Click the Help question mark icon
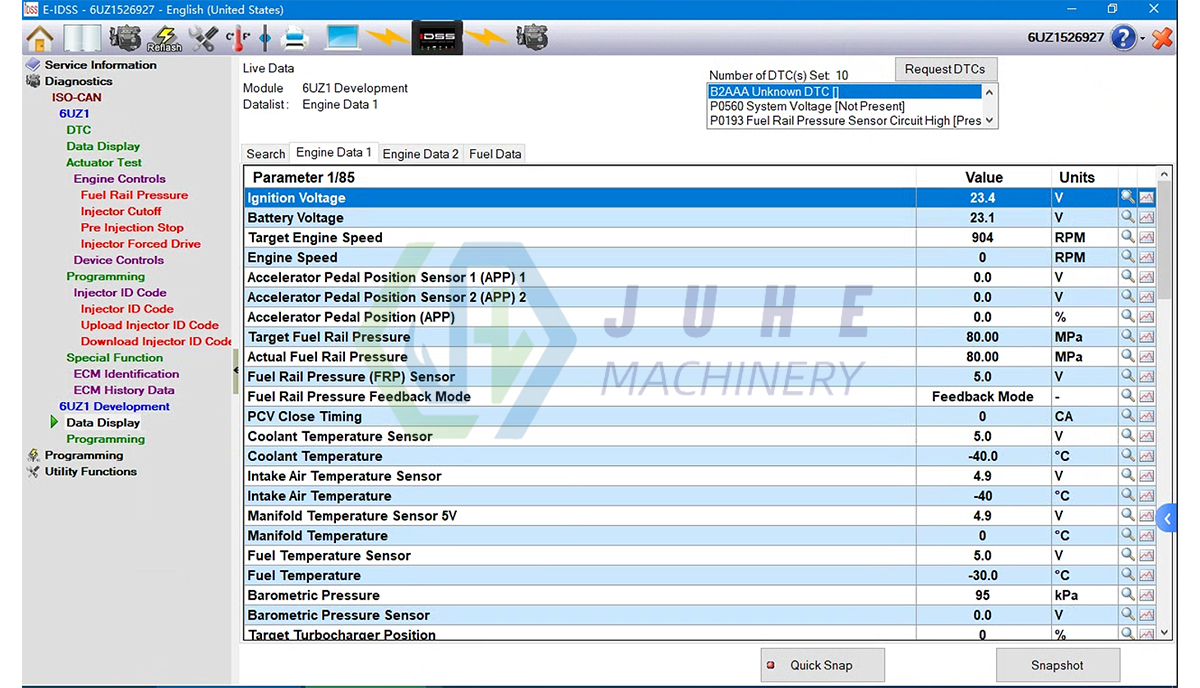Screen dimensions: 1200x688 1121,37
